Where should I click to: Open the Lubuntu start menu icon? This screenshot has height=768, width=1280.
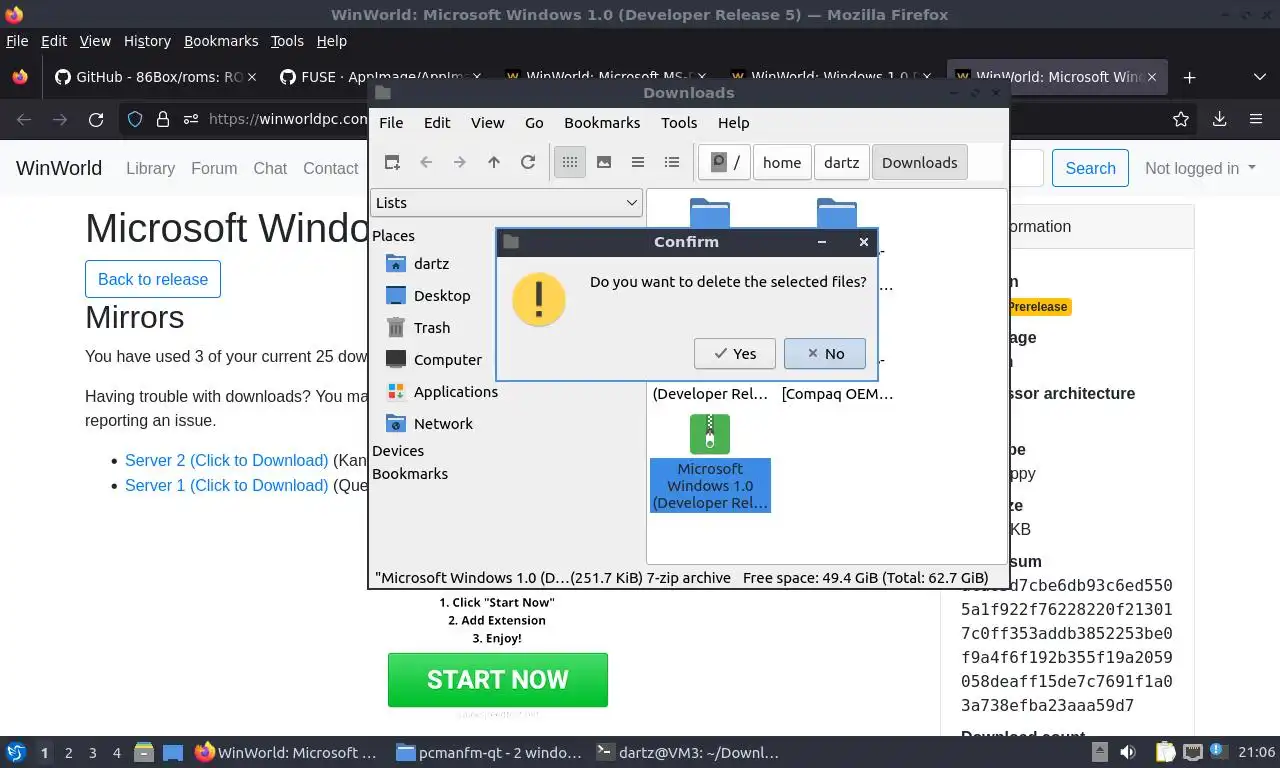pos(16,752)
